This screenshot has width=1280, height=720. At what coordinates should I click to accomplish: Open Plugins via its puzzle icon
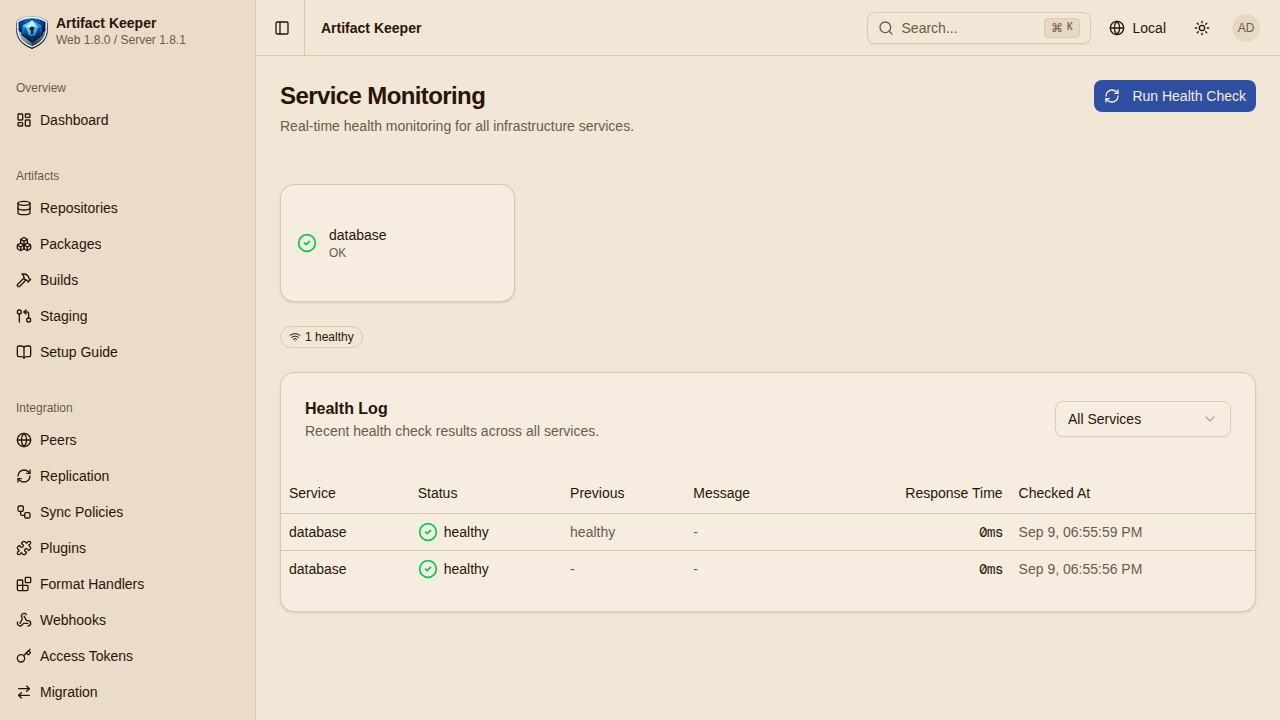tap(24, 548)
